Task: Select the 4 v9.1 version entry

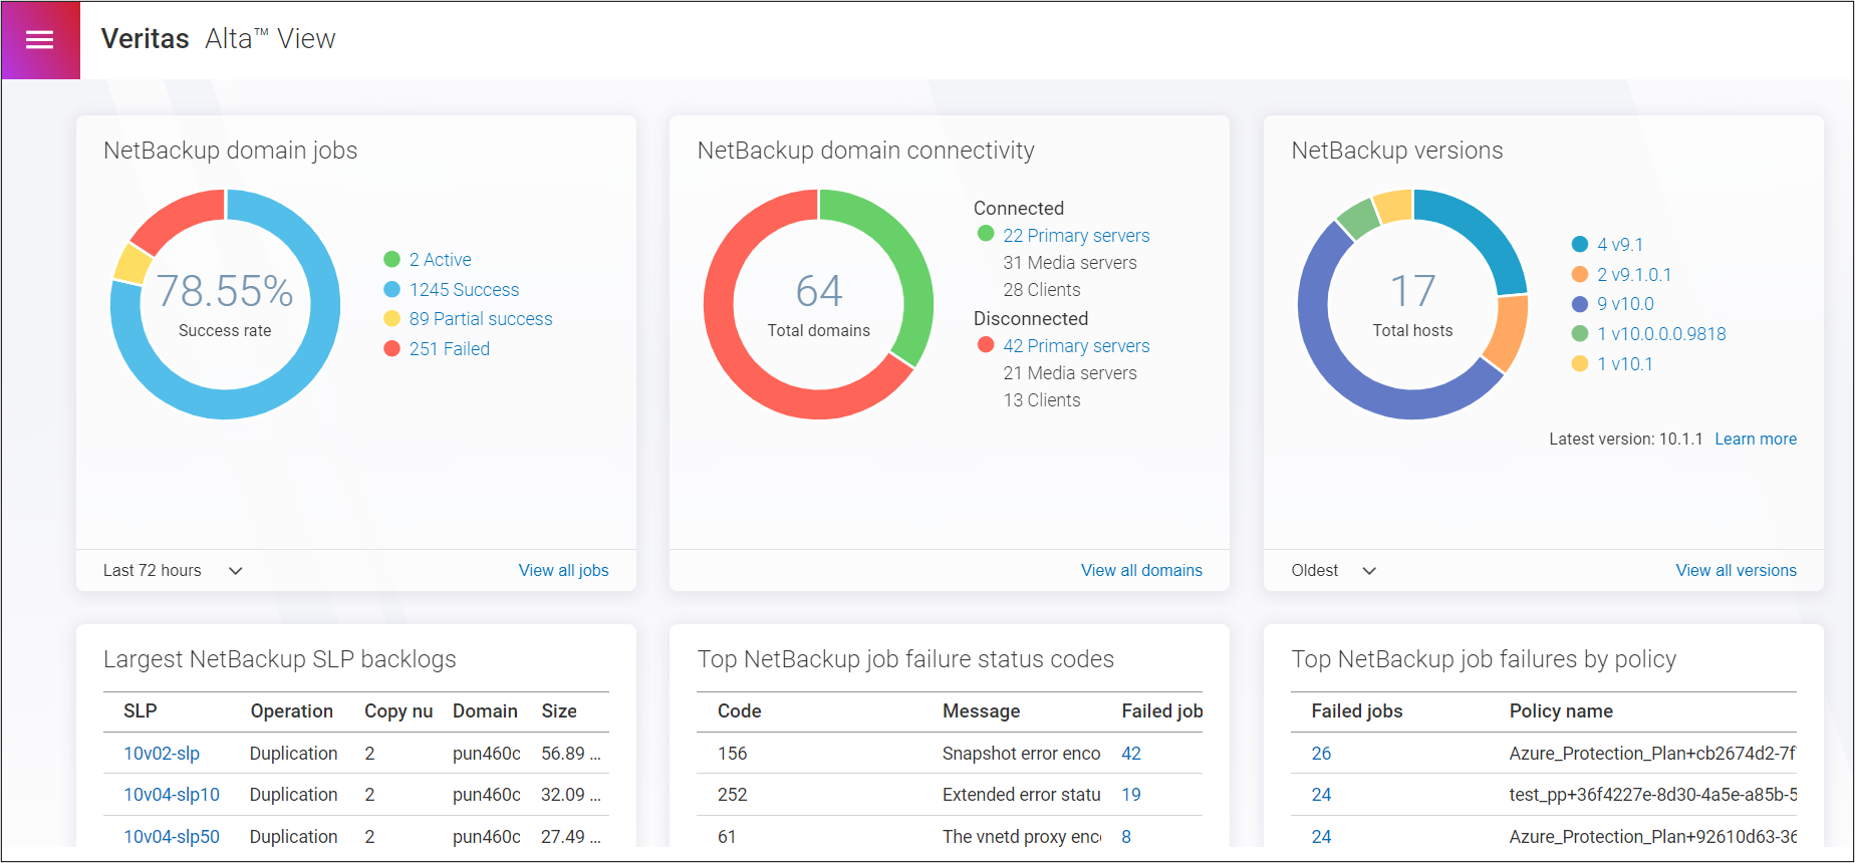Action: 1619,245
